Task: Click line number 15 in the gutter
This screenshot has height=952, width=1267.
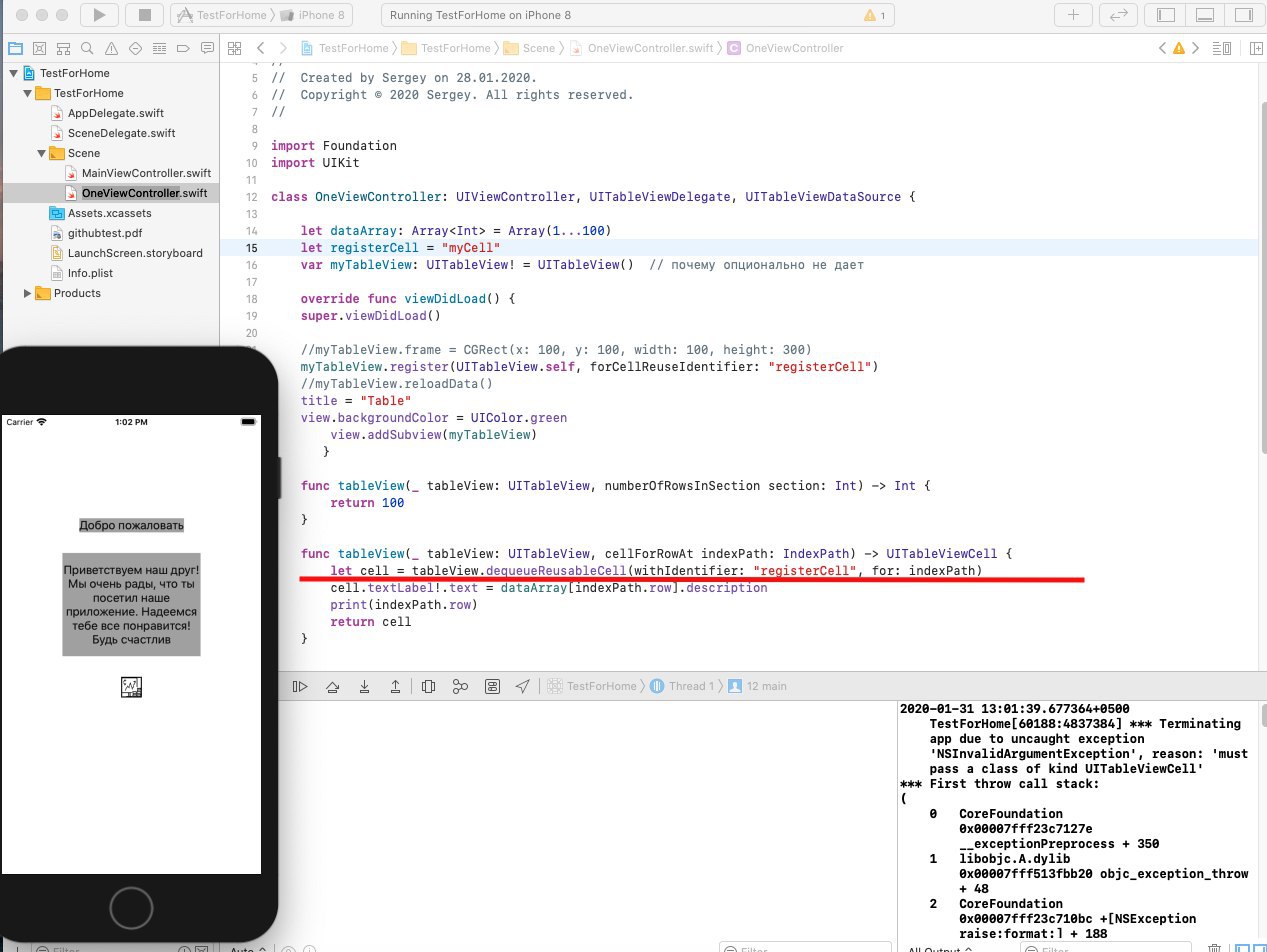Action: click(250, 248)
